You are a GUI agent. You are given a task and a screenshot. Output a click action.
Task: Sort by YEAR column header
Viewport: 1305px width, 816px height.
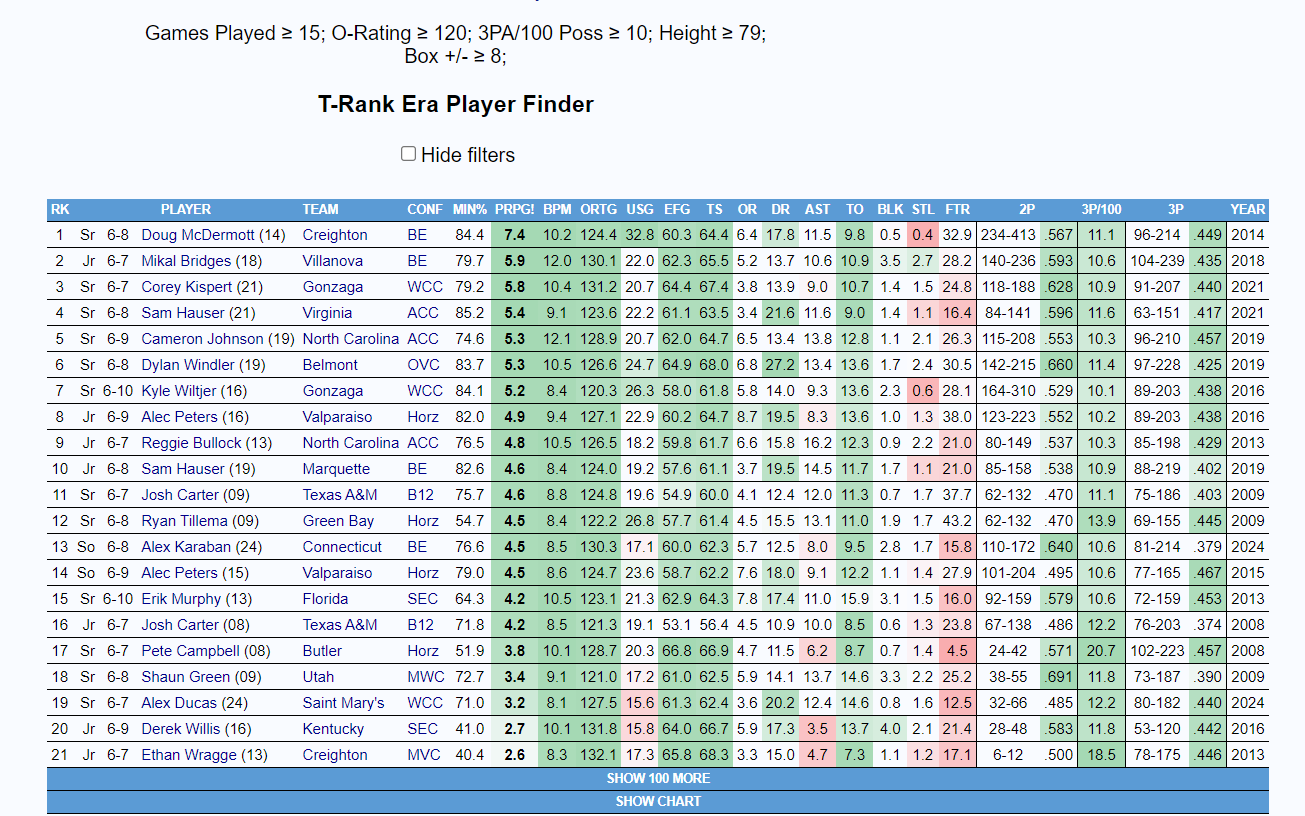[x=1248, y=209]
